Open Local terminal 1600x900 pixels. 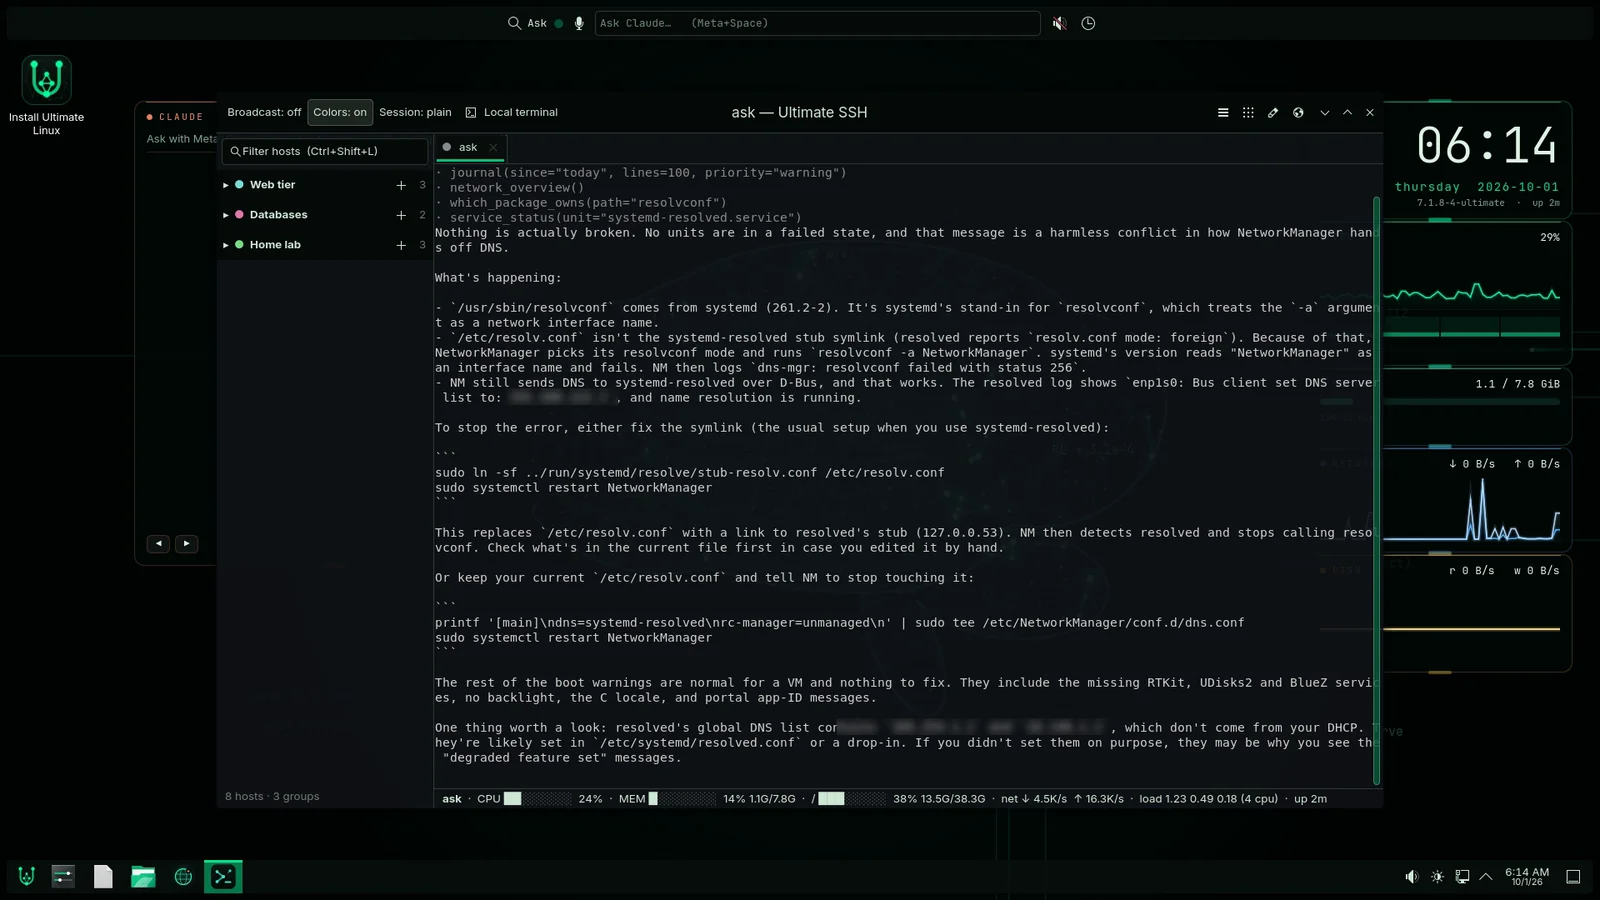pos(511,113)
